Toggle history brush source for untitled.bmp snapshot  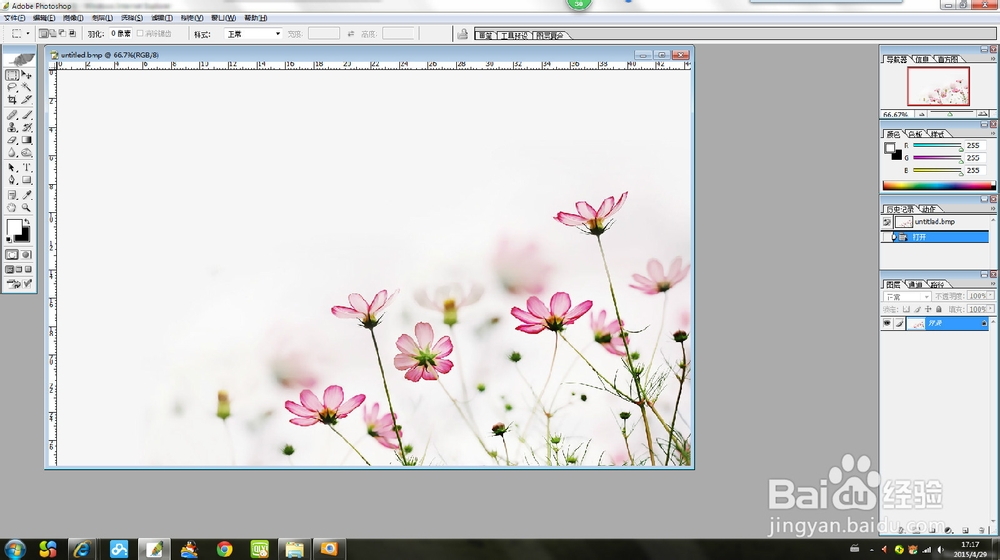(887, 222)
